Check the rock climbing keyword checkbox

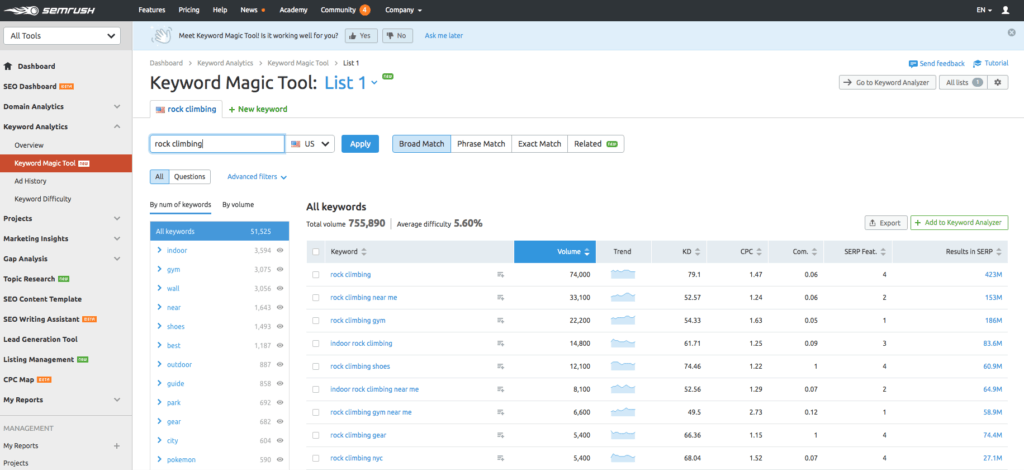316,275
